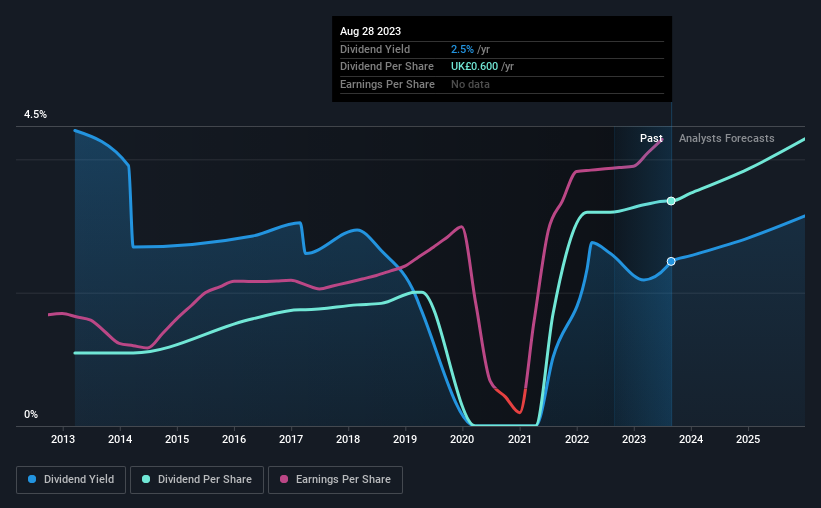Click the Aug 28 2023 tooltip date

pos(371,31)
